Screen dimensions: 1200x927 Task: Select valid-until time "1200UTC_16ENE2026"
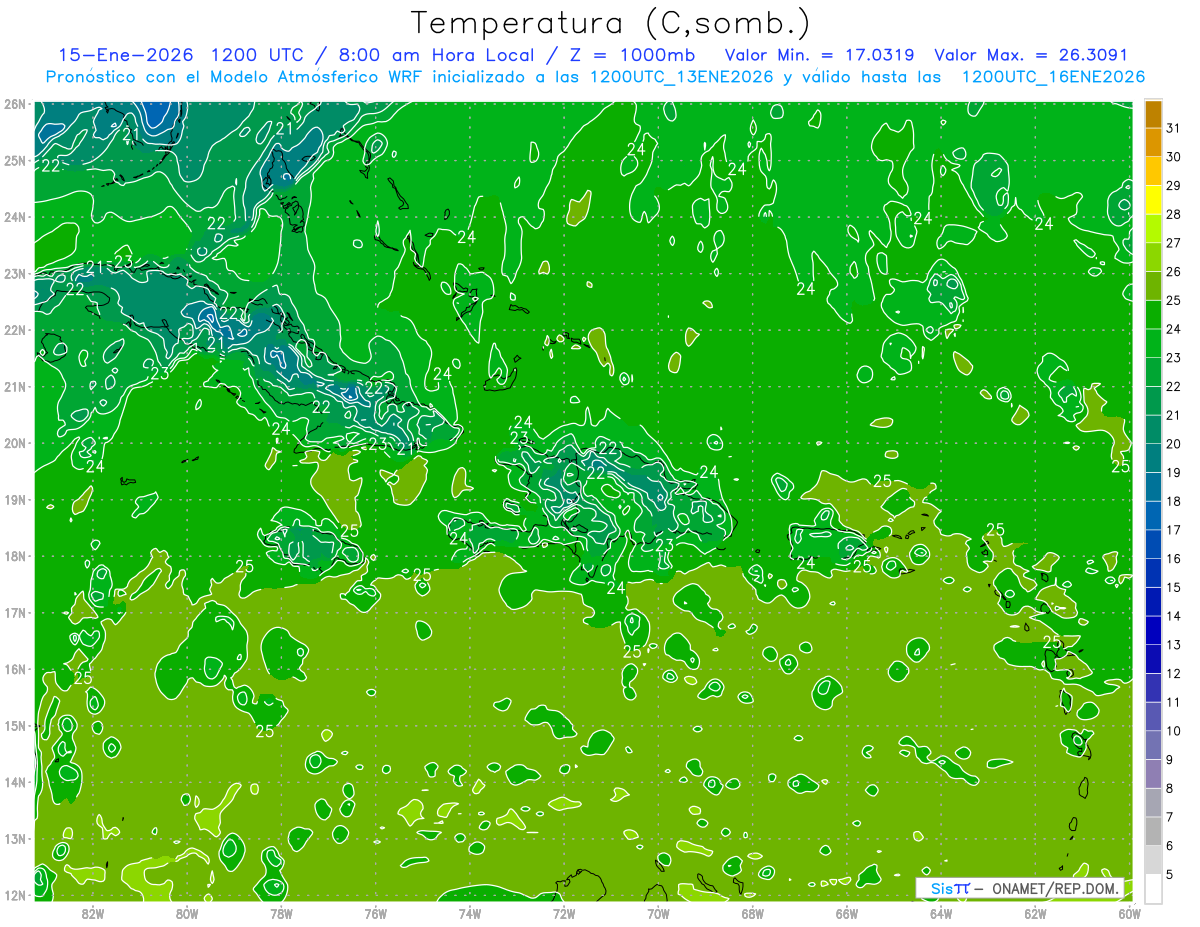1053,77
